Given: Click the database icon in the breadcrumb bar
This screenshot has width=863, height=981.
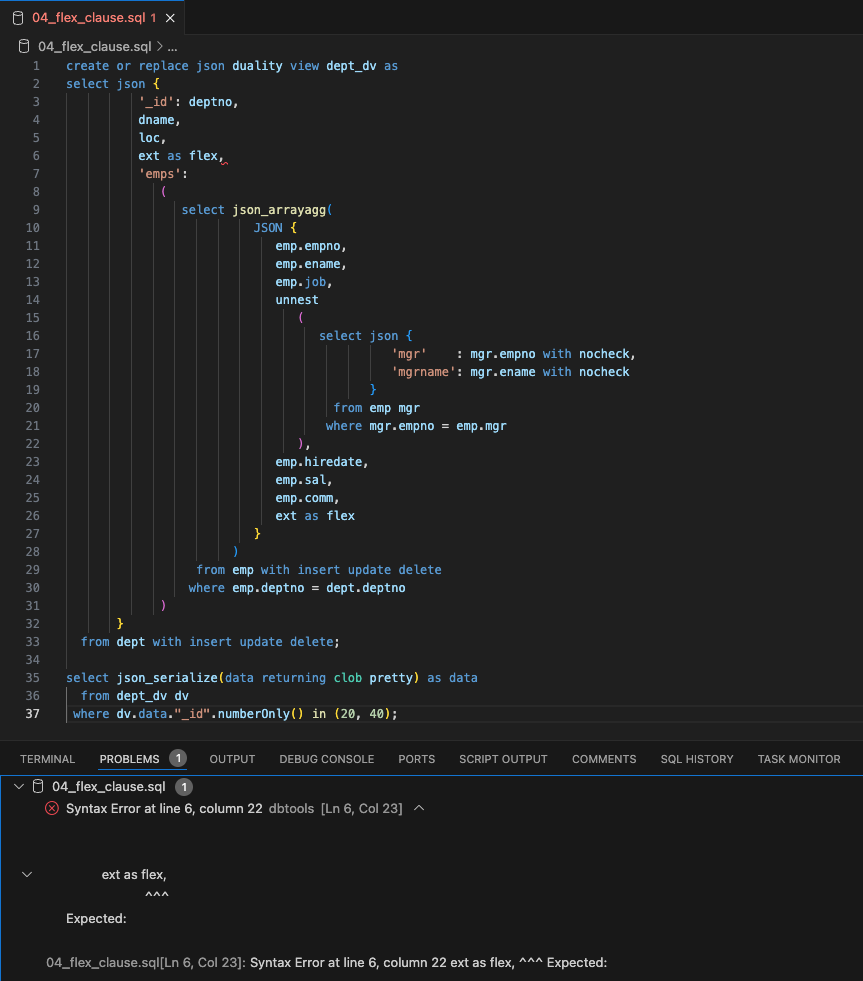Looking at the screenshot, I should click(x=23, y=45).
